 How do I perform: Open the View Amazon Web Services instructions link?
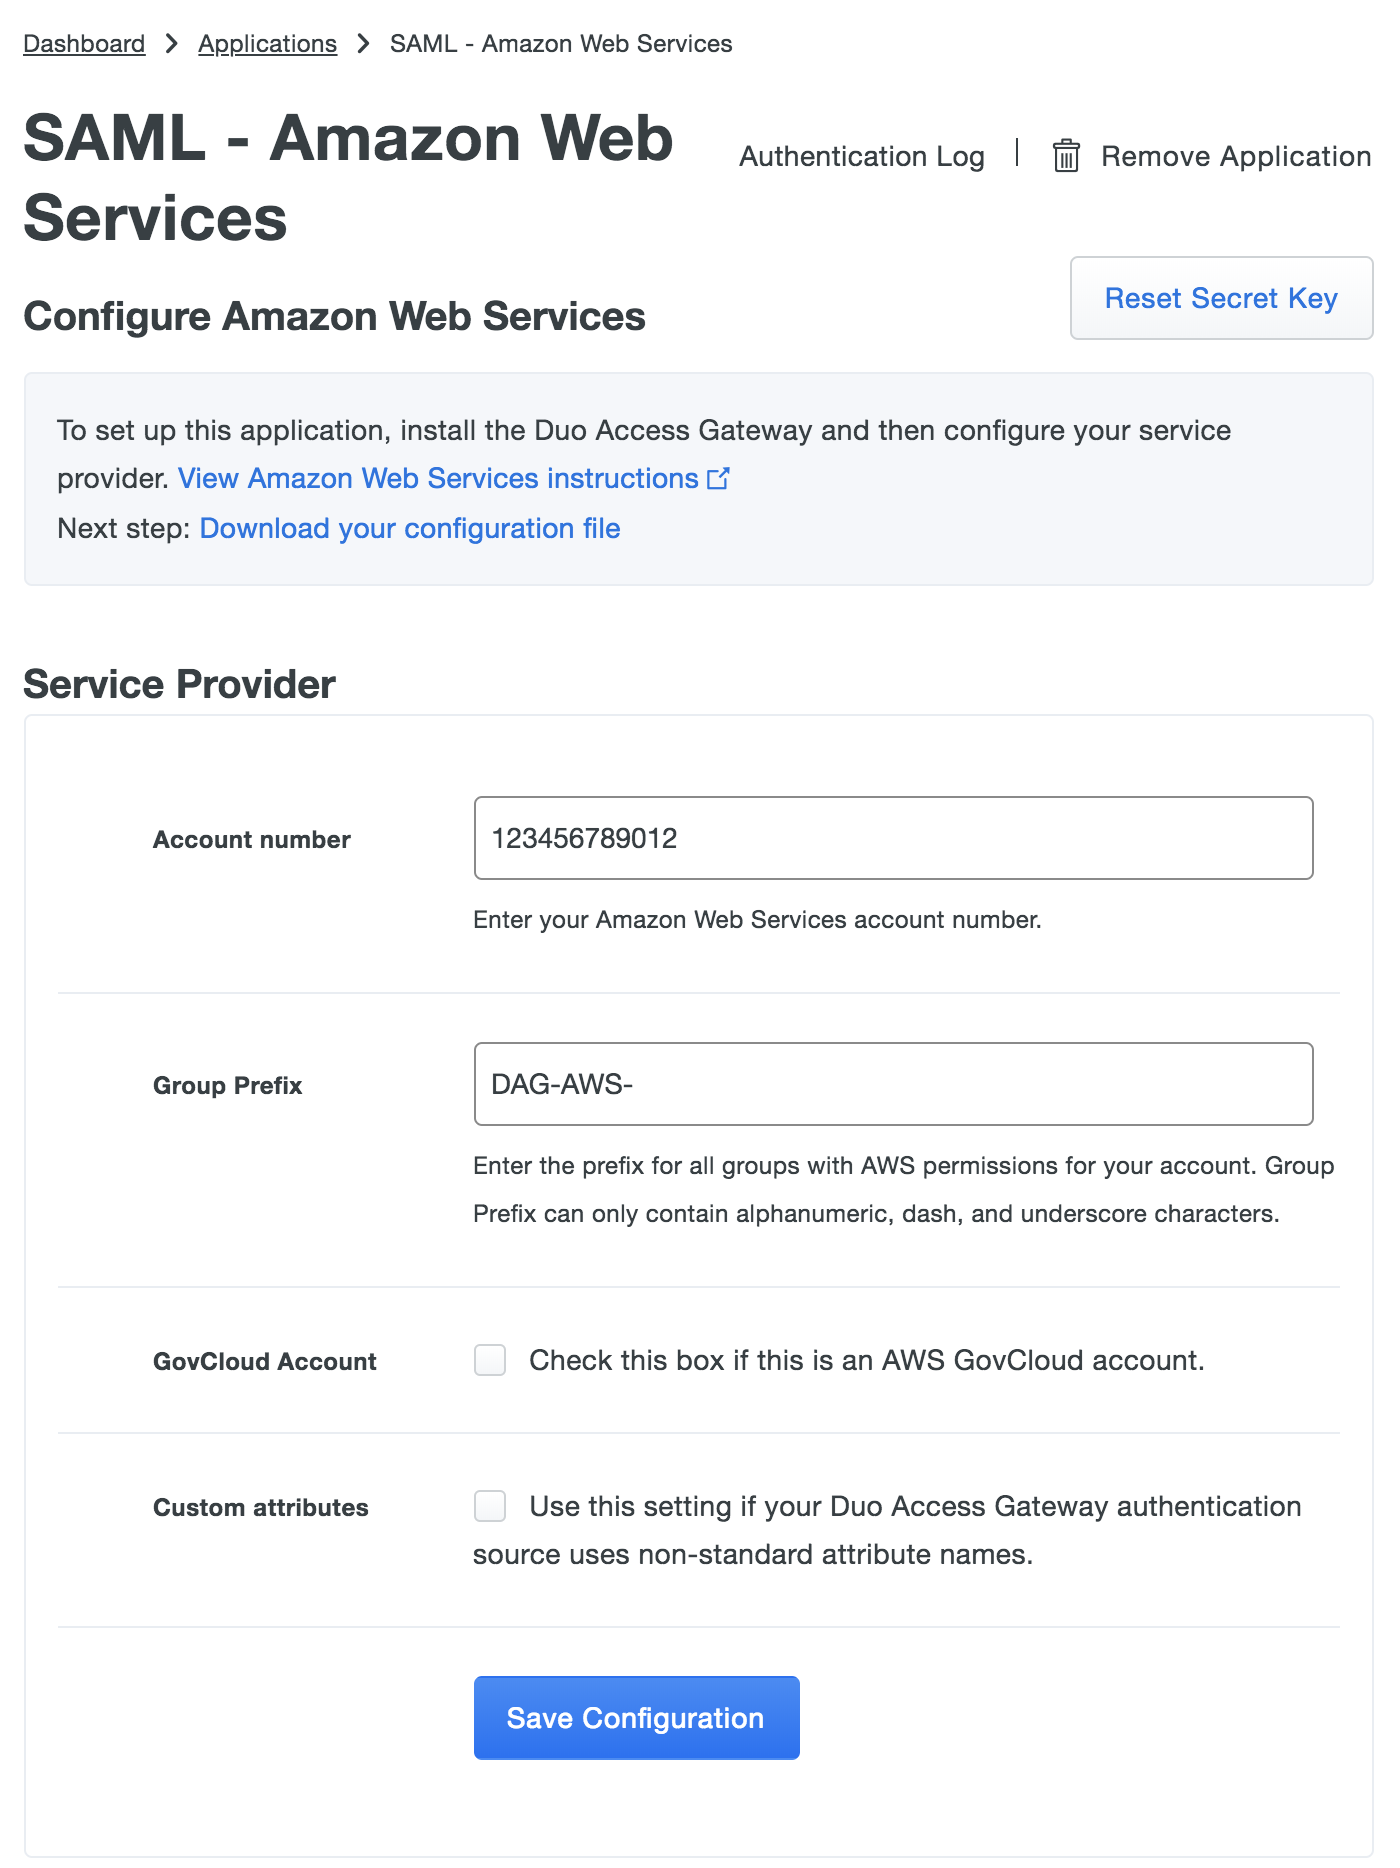point(440,479)
